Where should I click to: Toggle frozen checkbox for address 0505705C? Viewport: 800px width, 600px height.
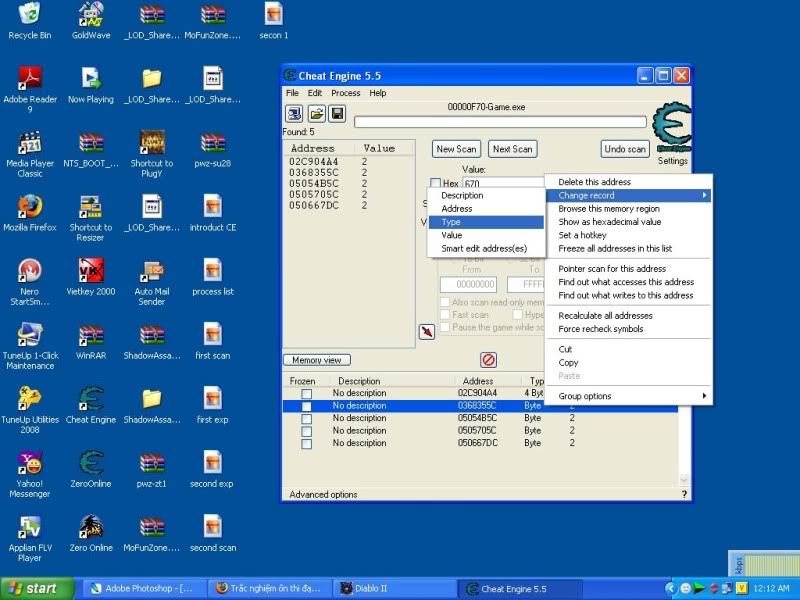point(307,431)
